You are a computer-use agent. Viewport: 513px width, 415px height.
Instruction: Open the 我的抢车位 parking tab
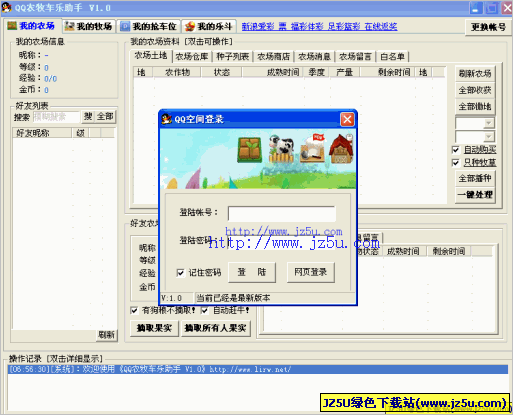(x=148, y=26)
